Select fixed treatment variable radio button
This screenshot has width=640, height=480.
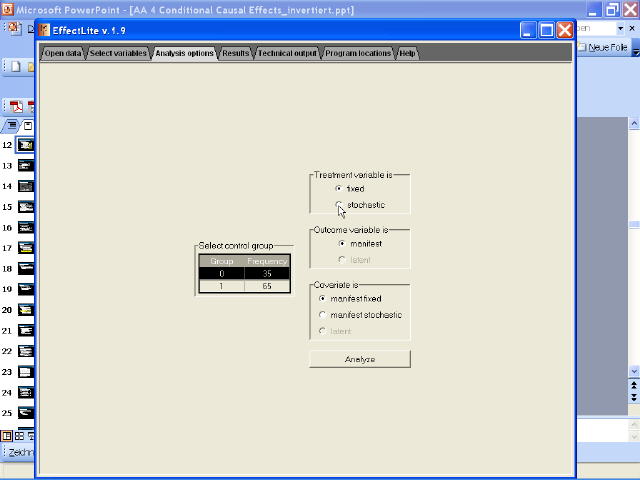click(x=339, y=188)
